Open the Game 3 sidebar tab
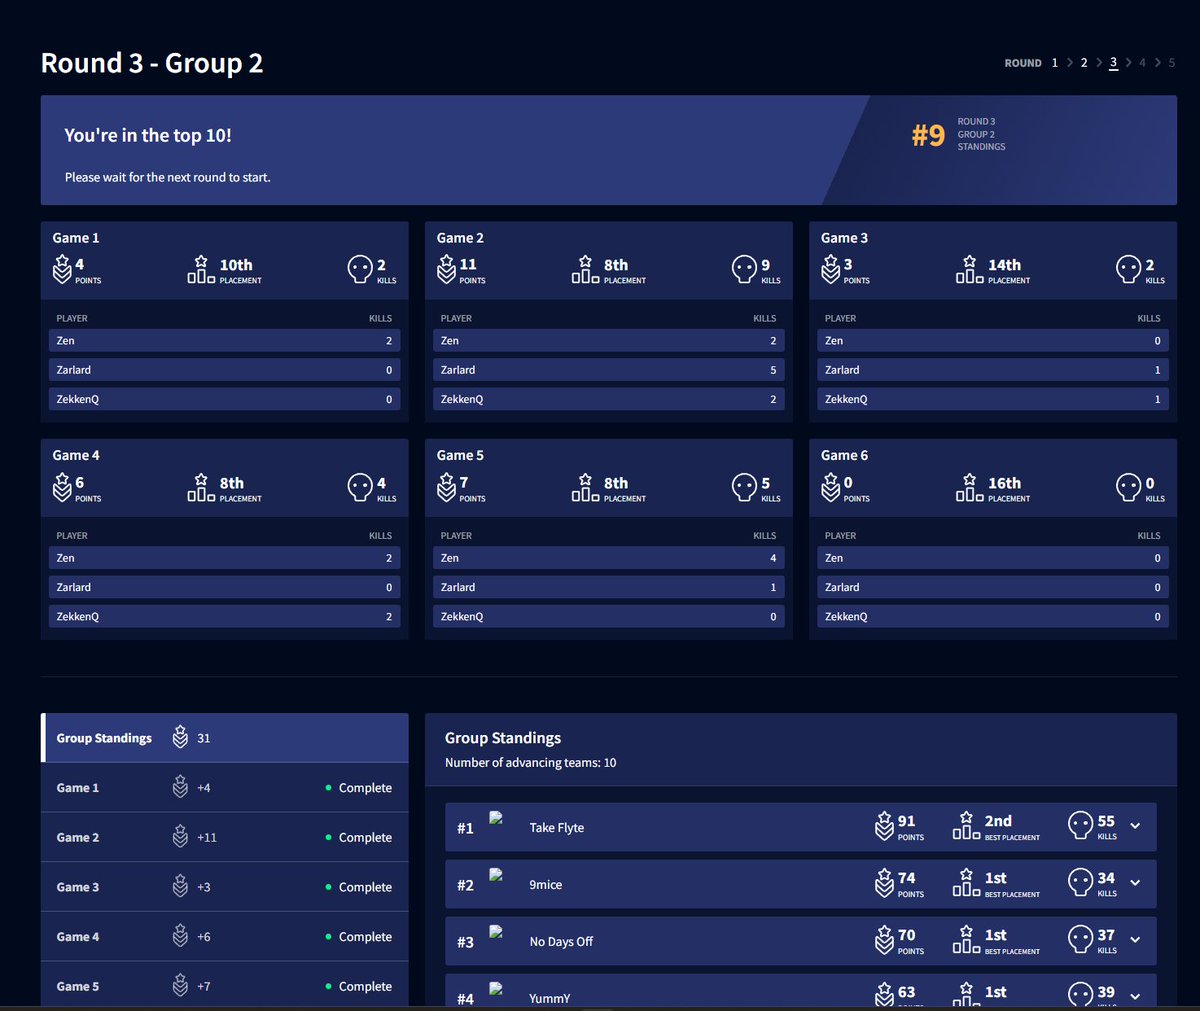 225,887
